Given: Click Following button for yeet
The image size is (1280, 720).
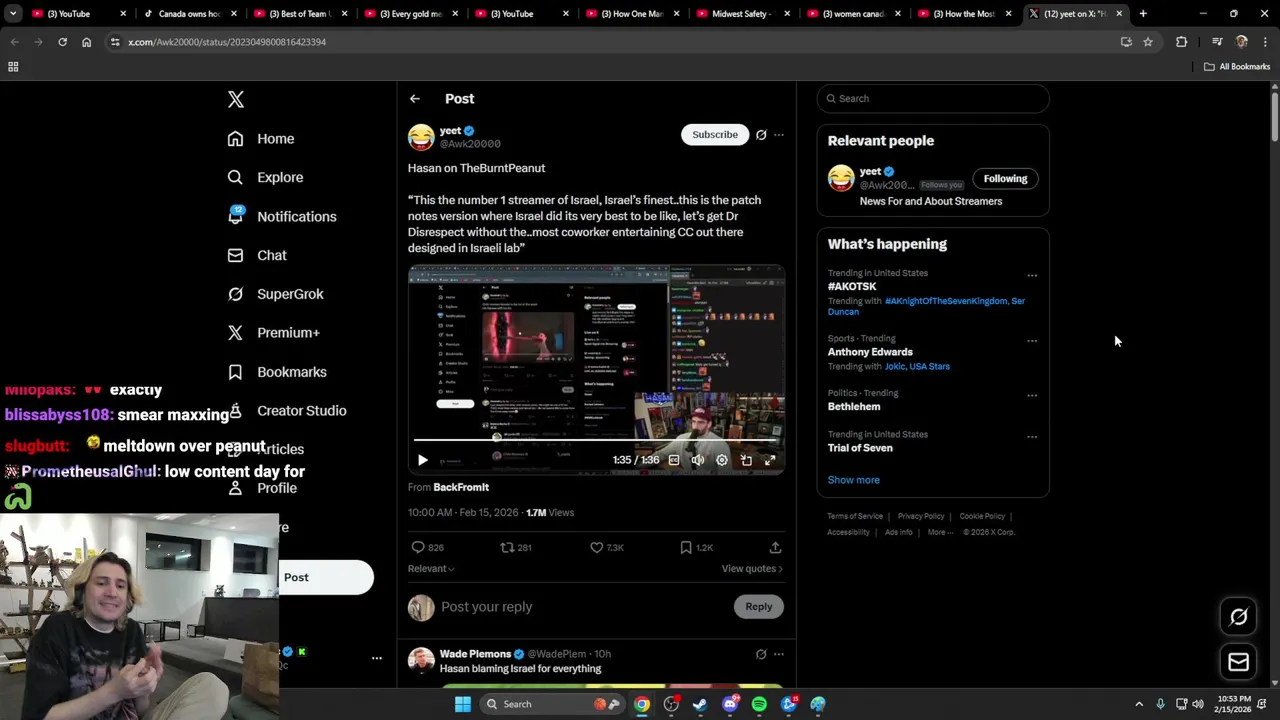Looking at the screenshot, I should click(1005, 179).
